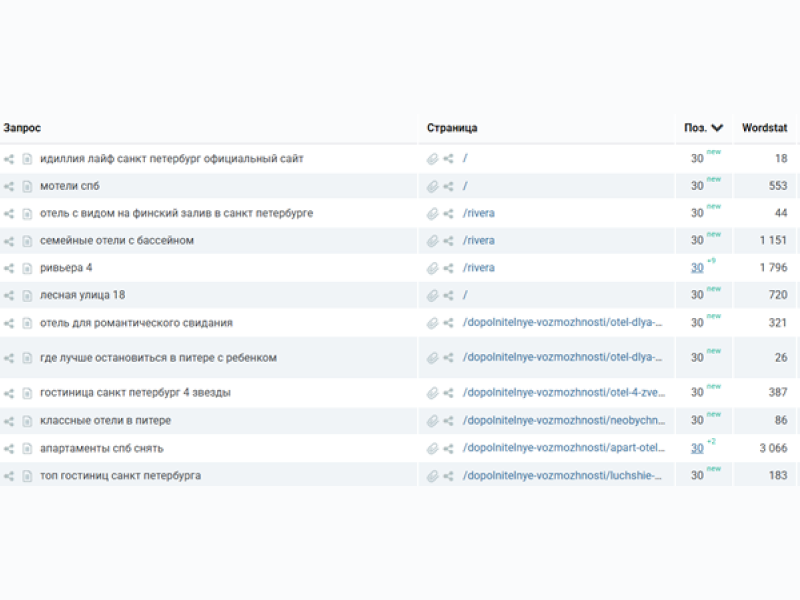Screen dimensions: 800x600
Task: Click the Страница column header
Action: (452, 128)
